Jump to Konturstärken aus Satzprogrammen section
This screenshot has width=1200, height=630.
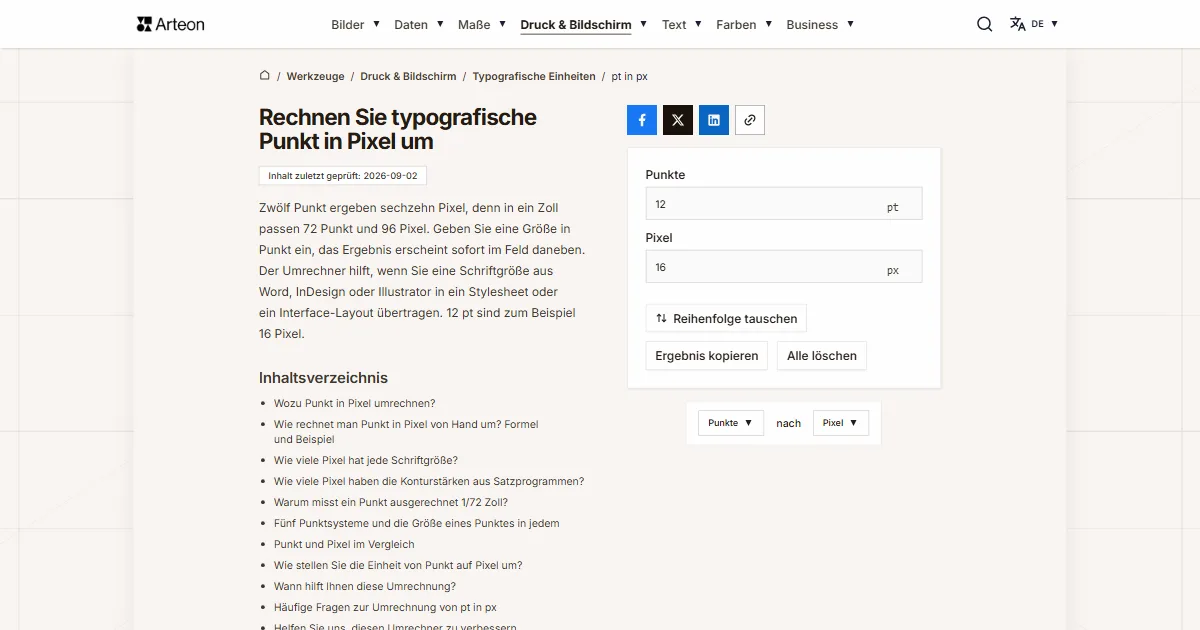point(429,481)
